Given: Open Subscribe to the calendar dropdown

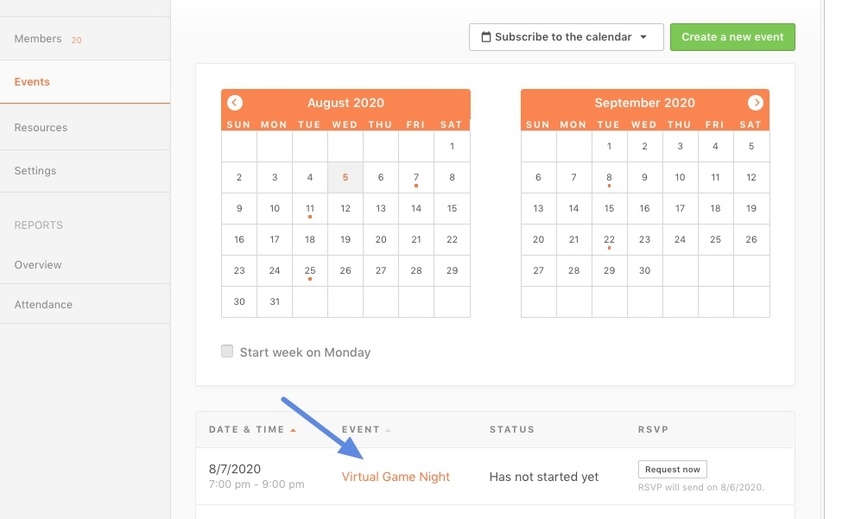Looking at the screenshot, I should (x=563, y=37).
